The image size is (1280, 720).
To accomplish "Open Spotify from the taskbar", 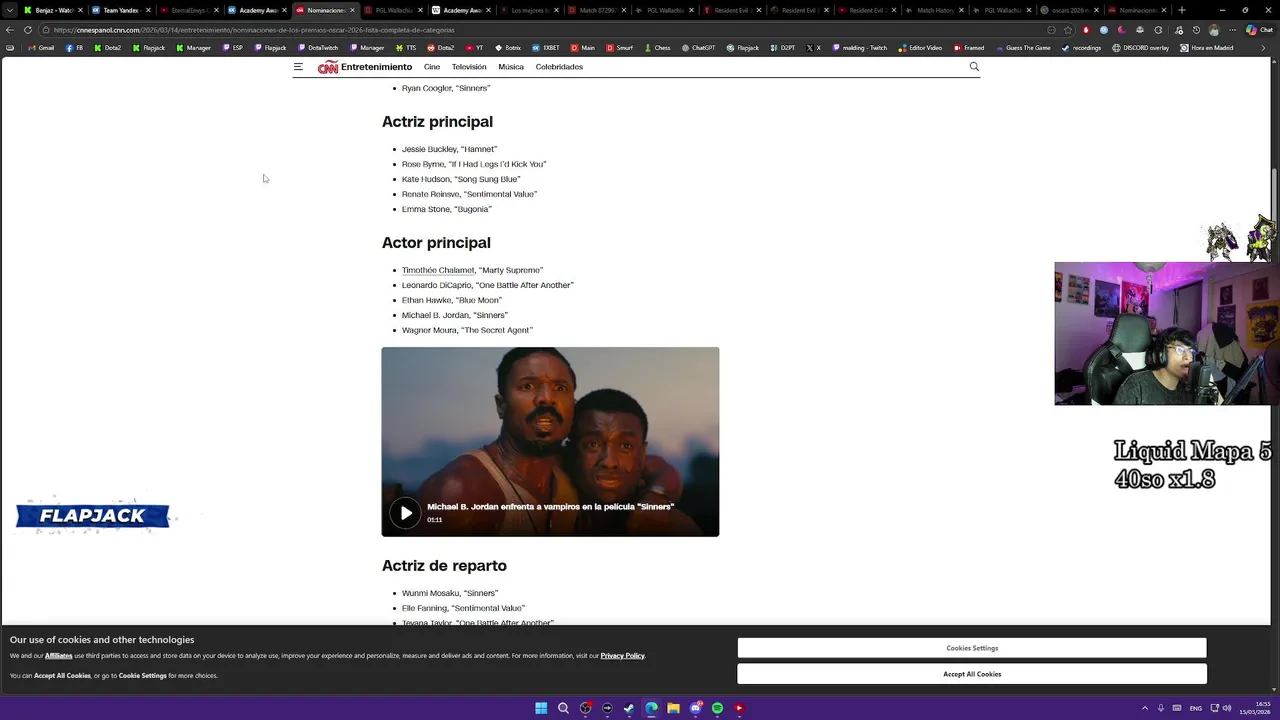I will point(717,708).
